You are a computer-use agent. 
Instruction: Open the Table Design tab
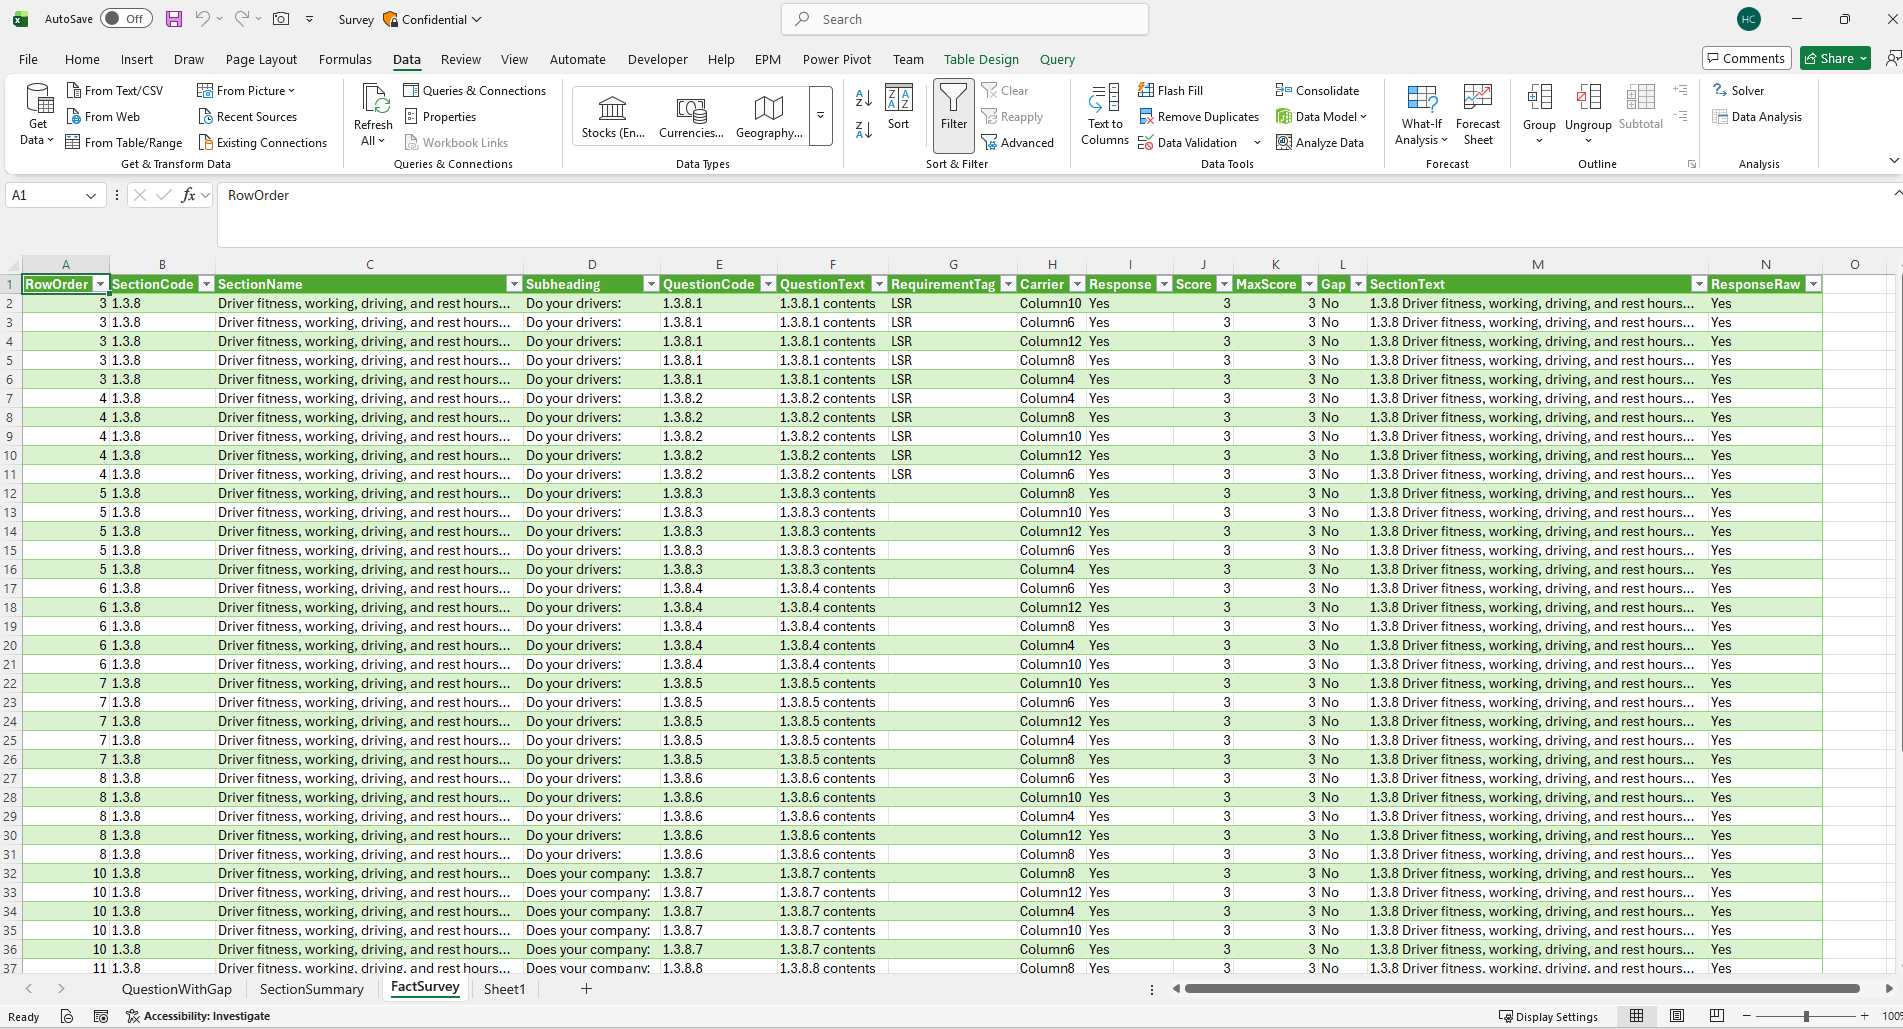[x=981, y=60]
